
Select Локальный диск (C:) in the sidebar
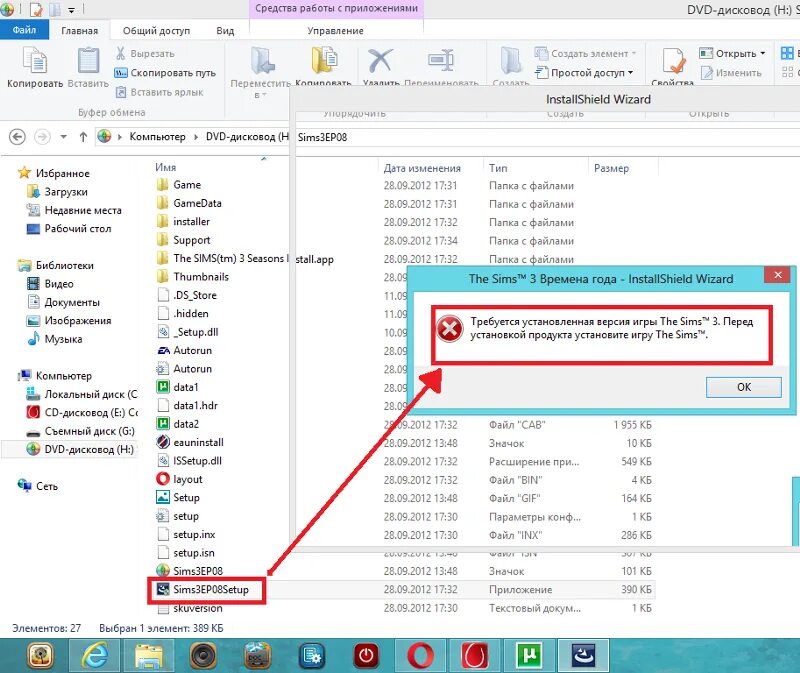point(82,394)
